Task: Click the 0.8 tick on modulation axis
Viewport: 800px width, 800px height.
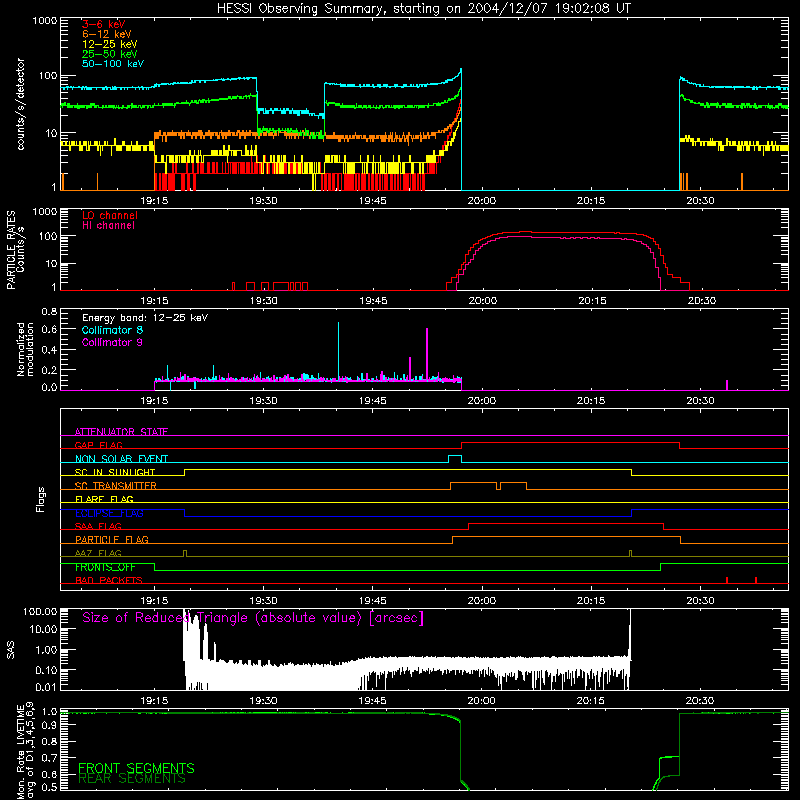Action: 49,311
